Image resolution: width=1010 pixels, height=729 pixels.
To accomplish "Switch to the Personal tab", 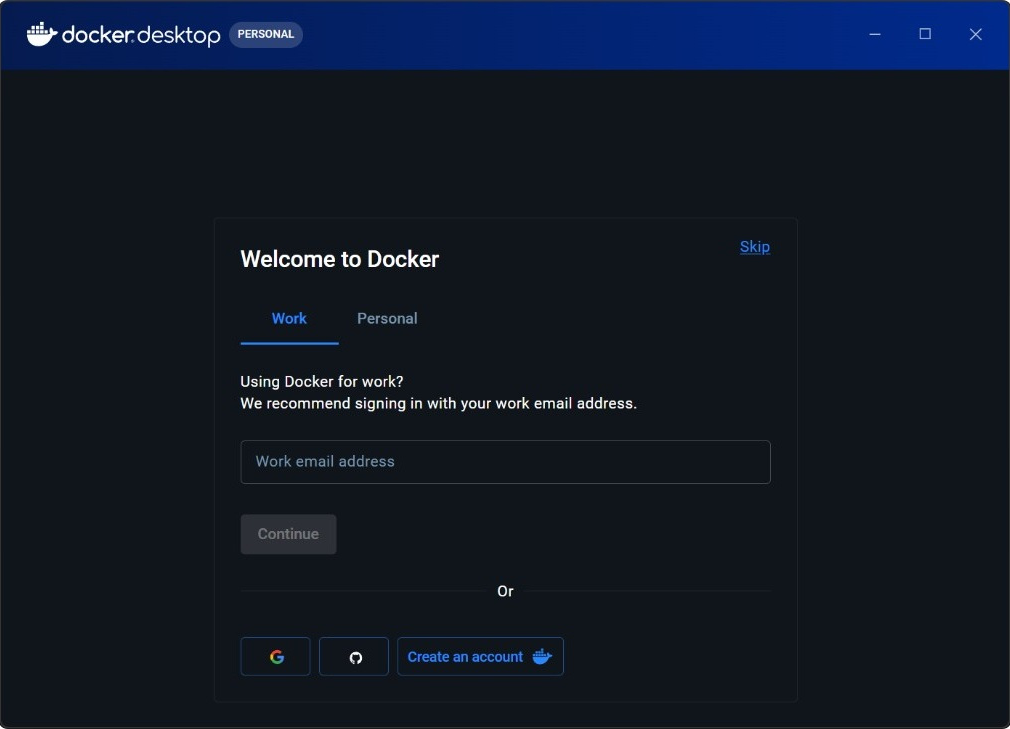I will pos(387,319).
